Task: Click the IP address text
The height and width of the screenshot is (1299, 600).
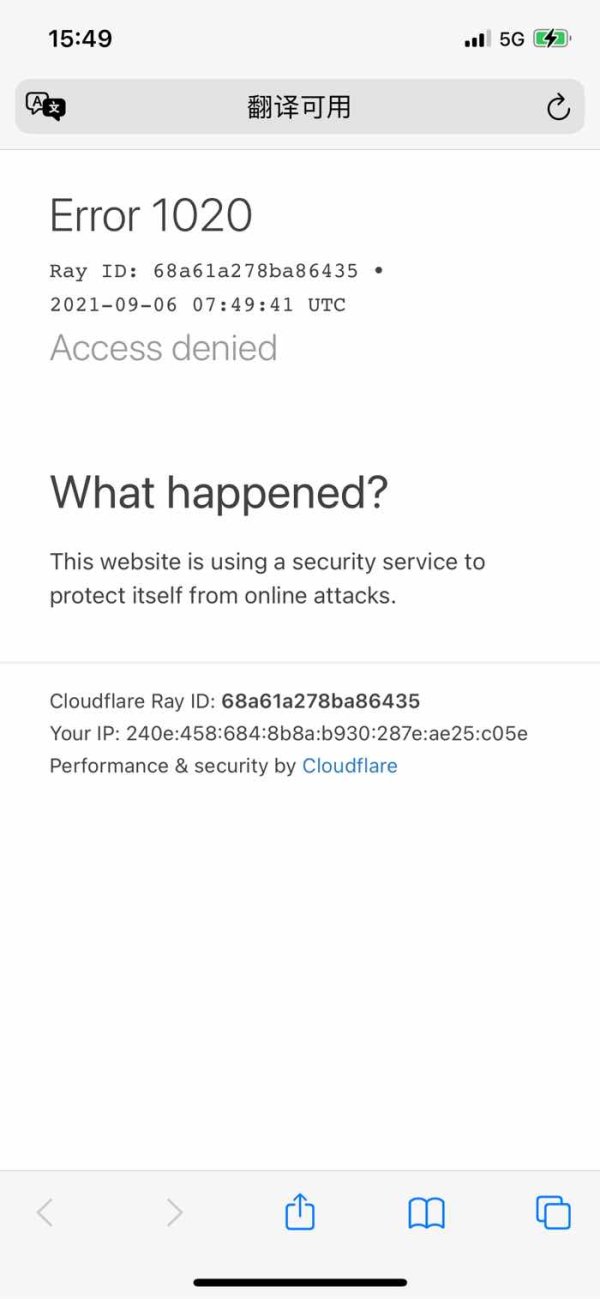Action: [x=327, y=734]
